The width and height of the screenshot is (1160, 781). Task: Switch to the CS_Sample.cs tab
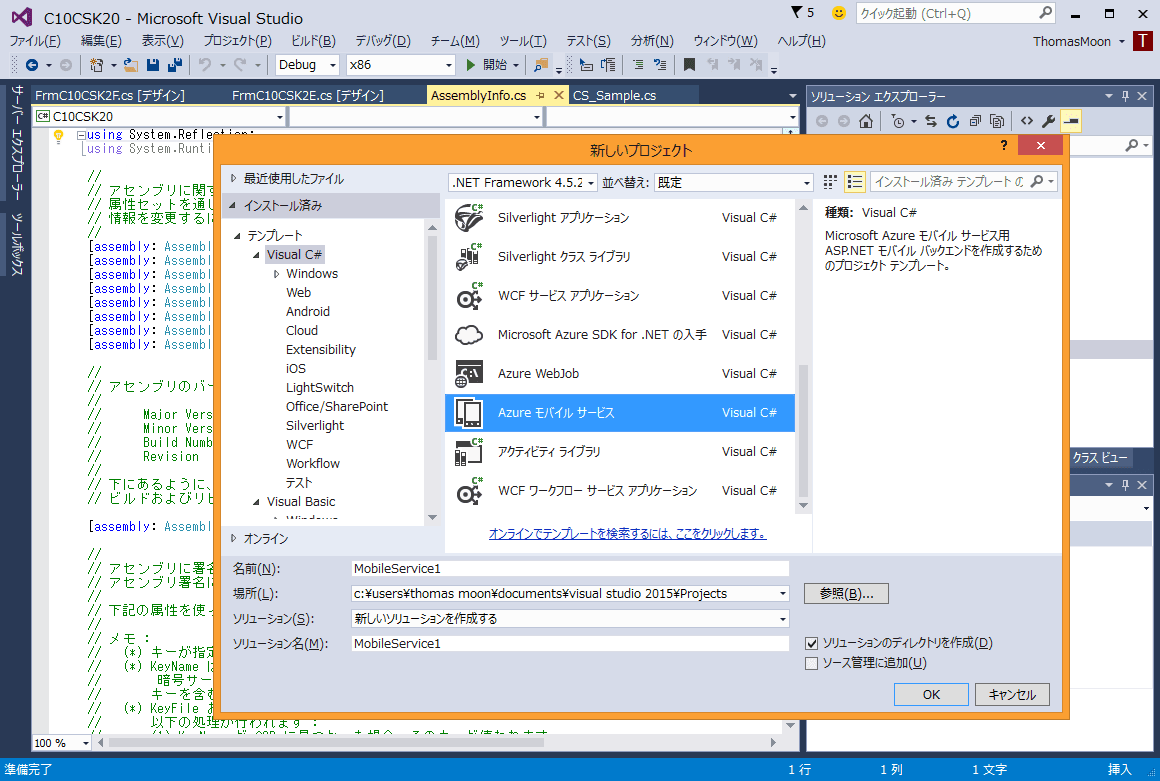point(615,95)
